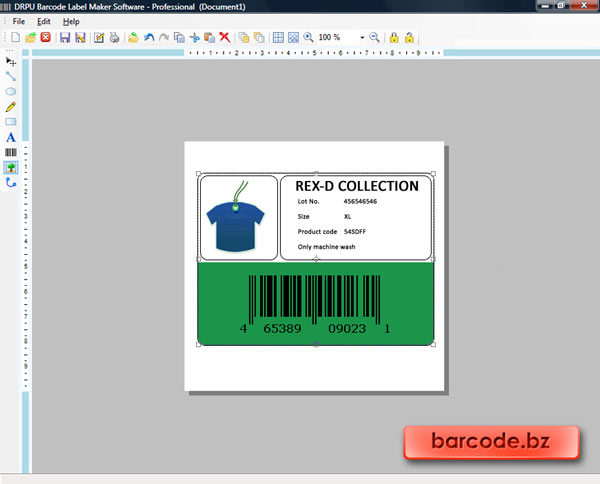The height and width of the screenshot is (484, 600).
Task: Click the 100 % zoom level field
Action: pos(338,37)
